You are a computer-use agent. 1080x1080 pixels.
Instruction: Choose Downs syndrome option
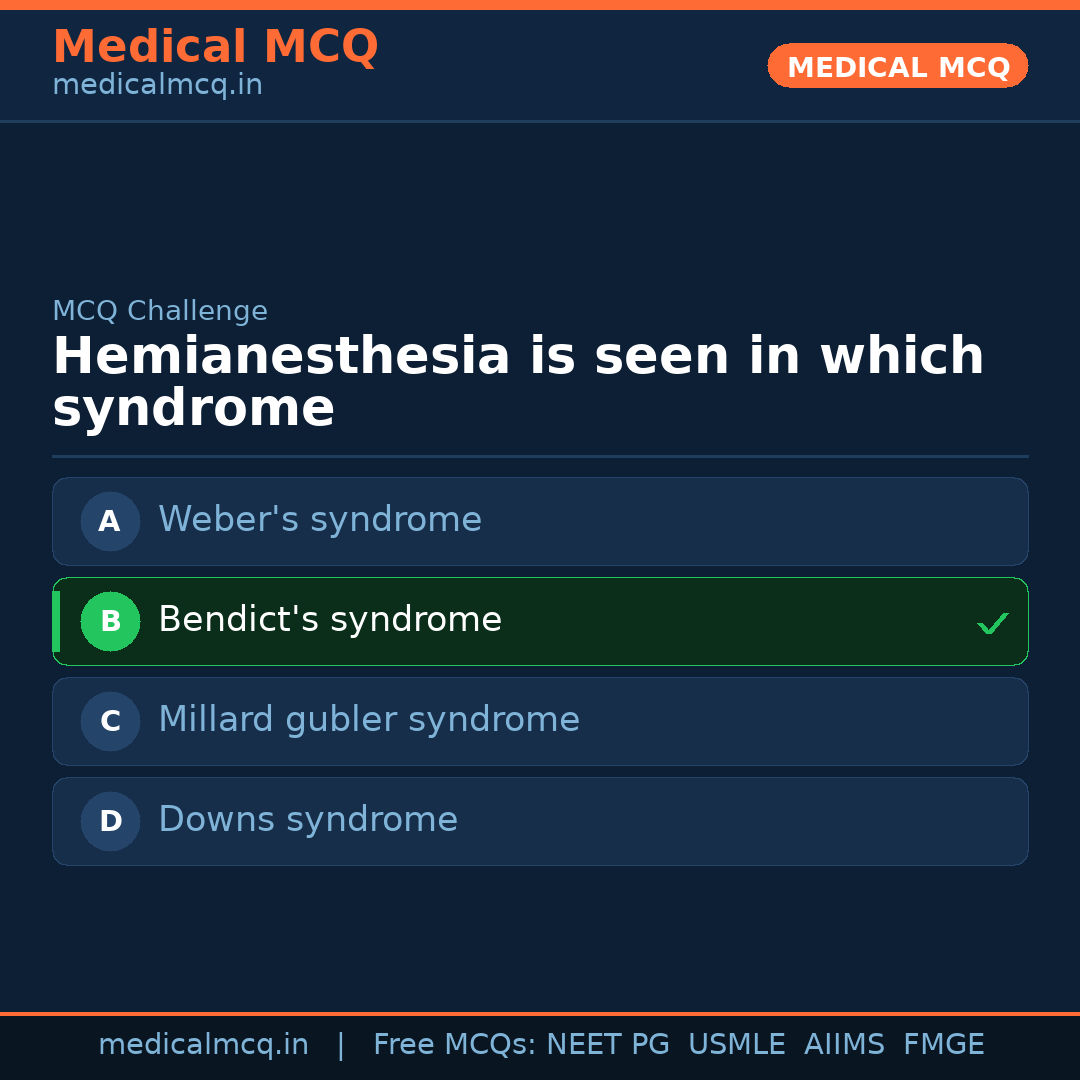308,820
